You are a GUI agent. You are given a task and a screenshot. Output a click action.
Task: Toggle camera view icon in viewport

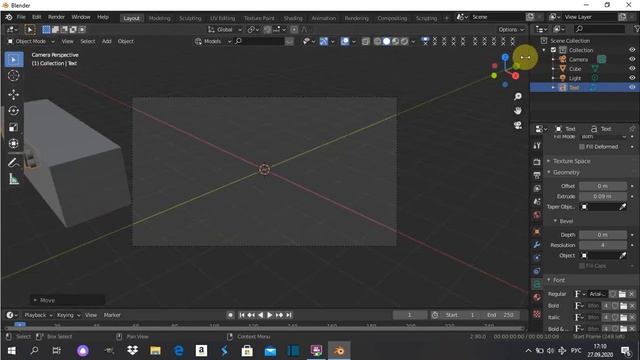(518, 125)
